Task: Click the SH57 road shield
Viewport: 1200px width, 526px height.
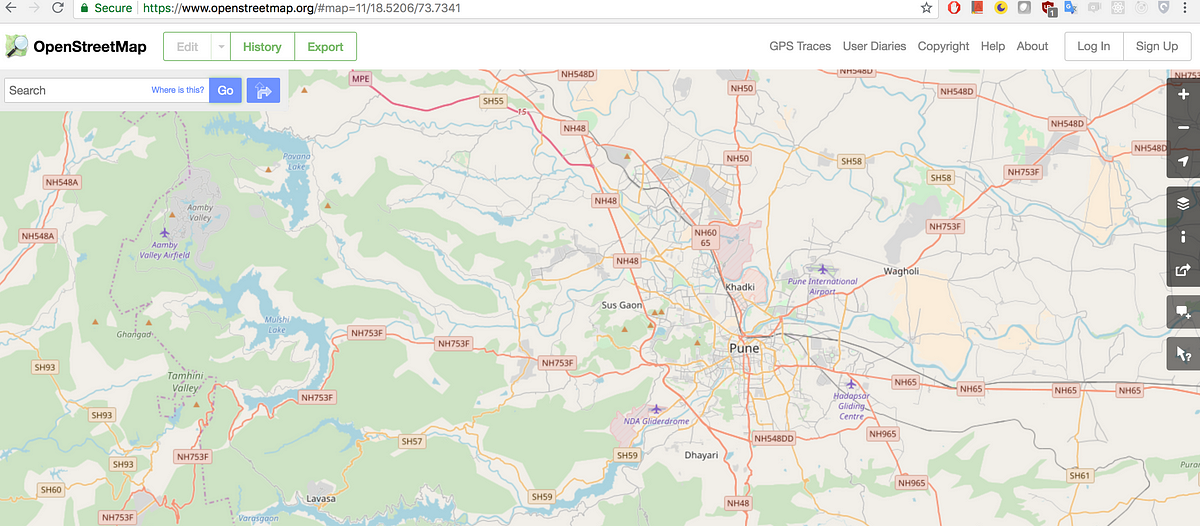Action: 412,441
